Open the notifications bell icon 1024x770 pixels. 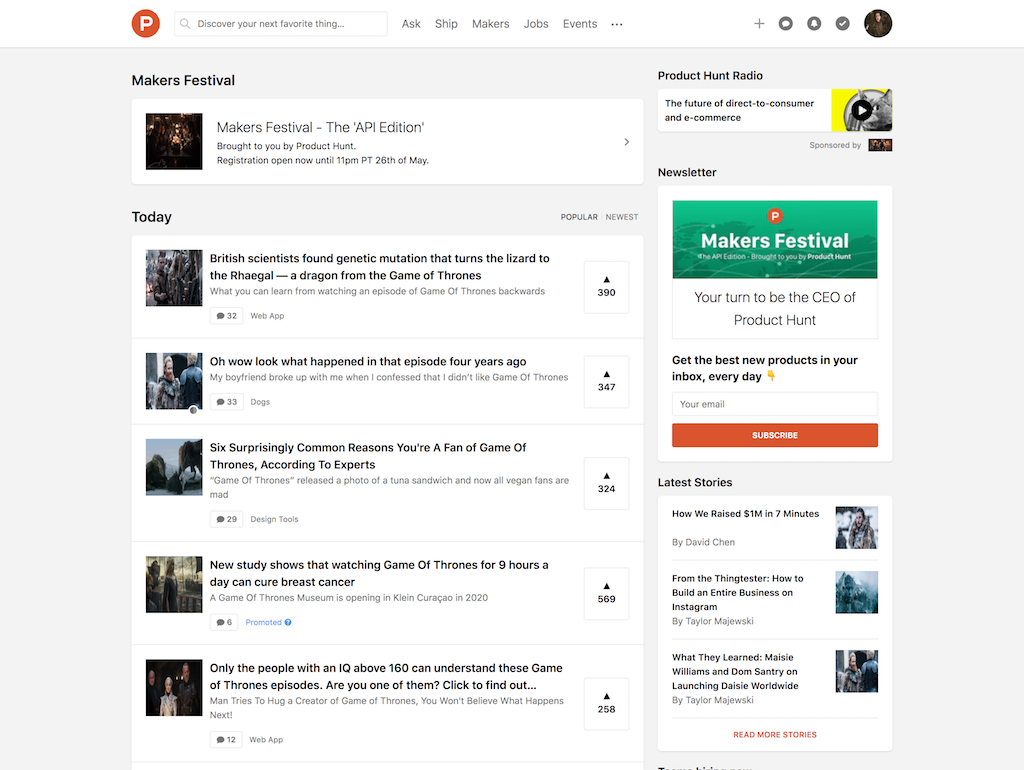[814, 23]
